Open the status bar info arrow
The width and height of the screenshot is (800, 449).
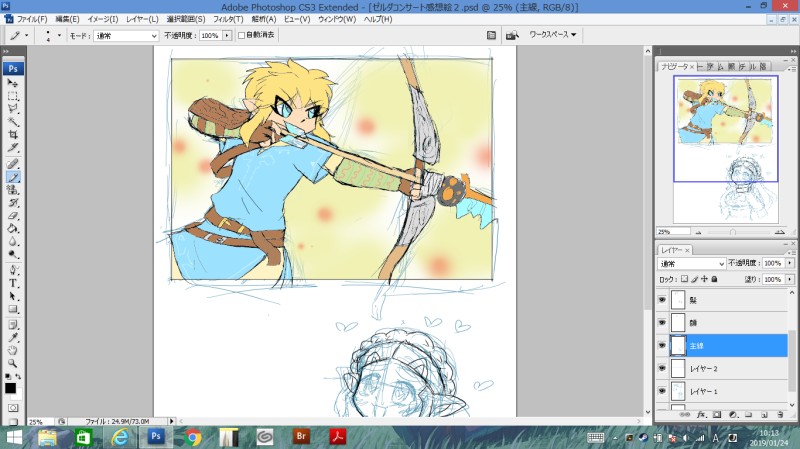pos(171,421)
